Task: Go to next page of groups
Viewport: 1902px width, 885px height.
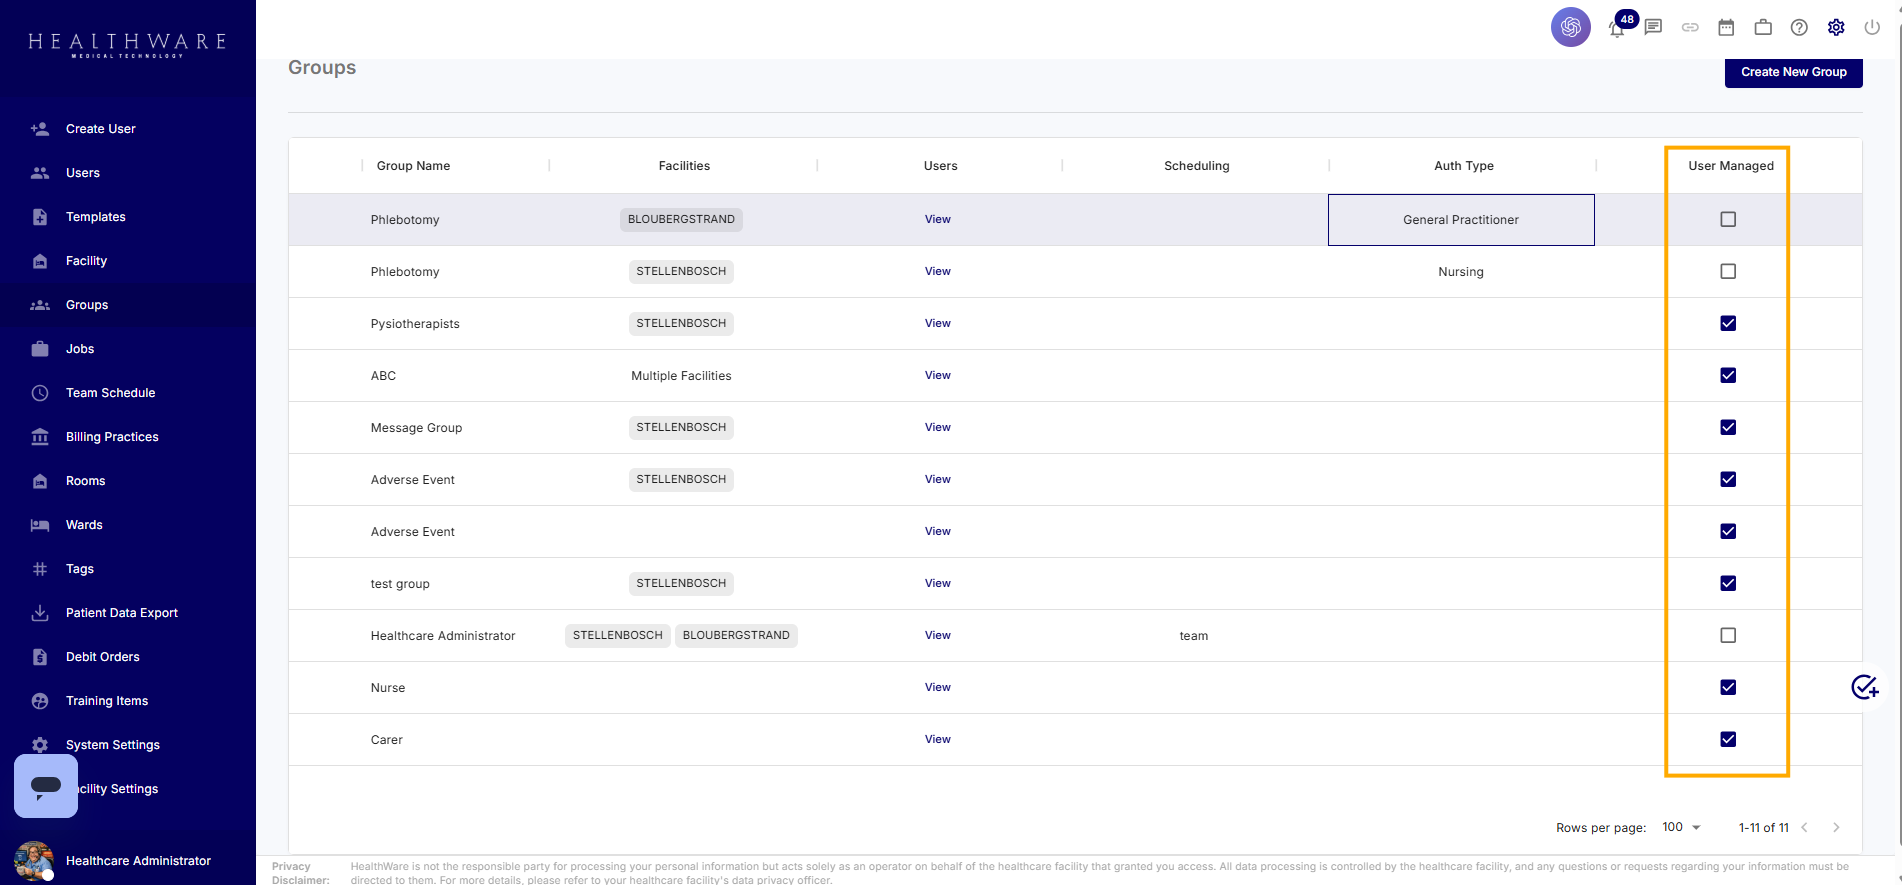Action: coord(1836,827)
